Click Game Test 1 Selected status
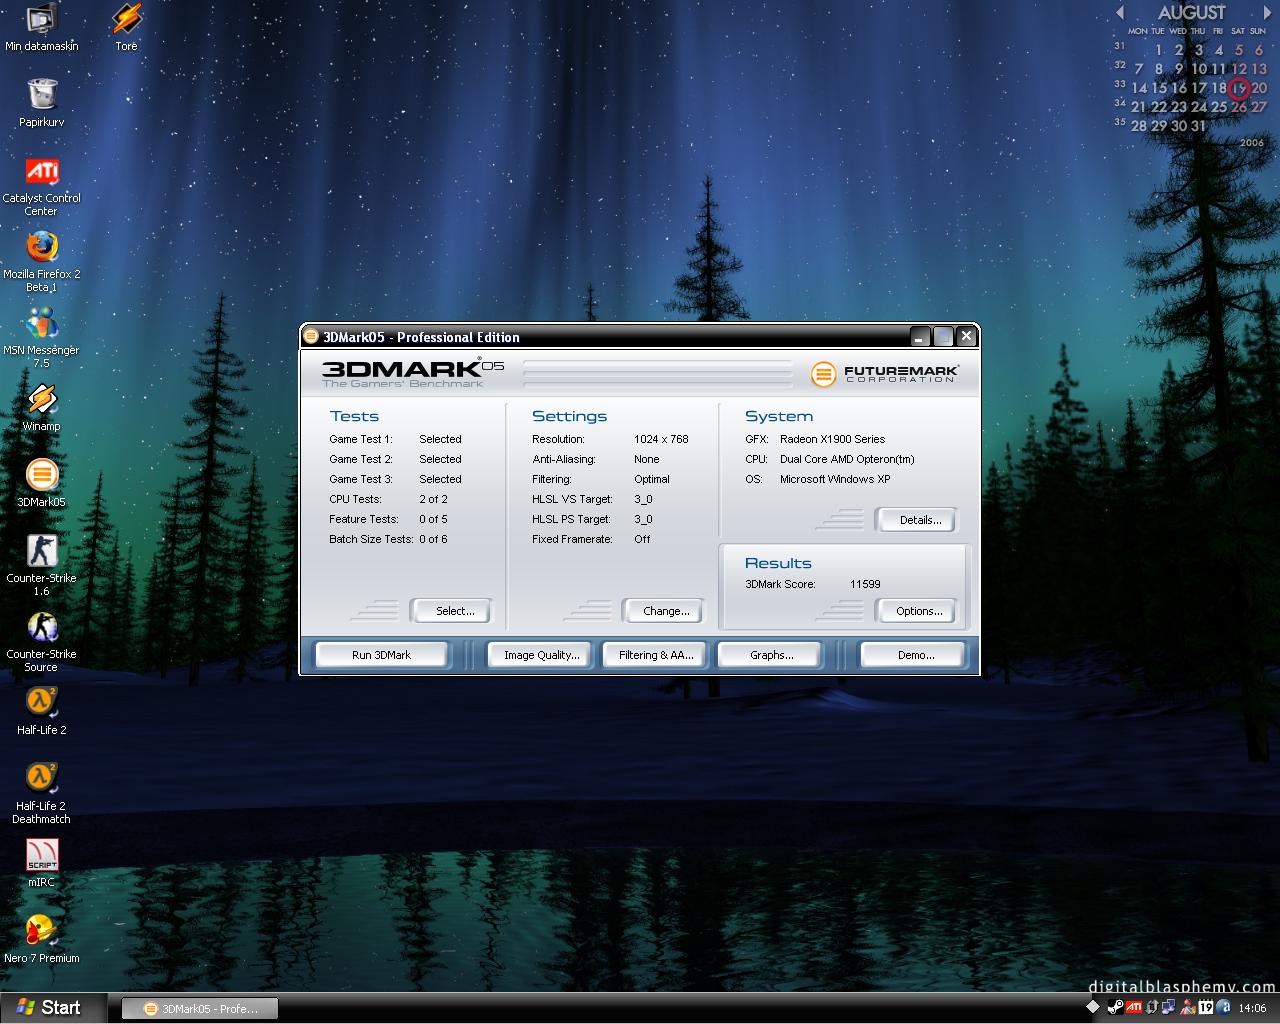The width and height of the screenshot is (1280, 1024). 440,439
